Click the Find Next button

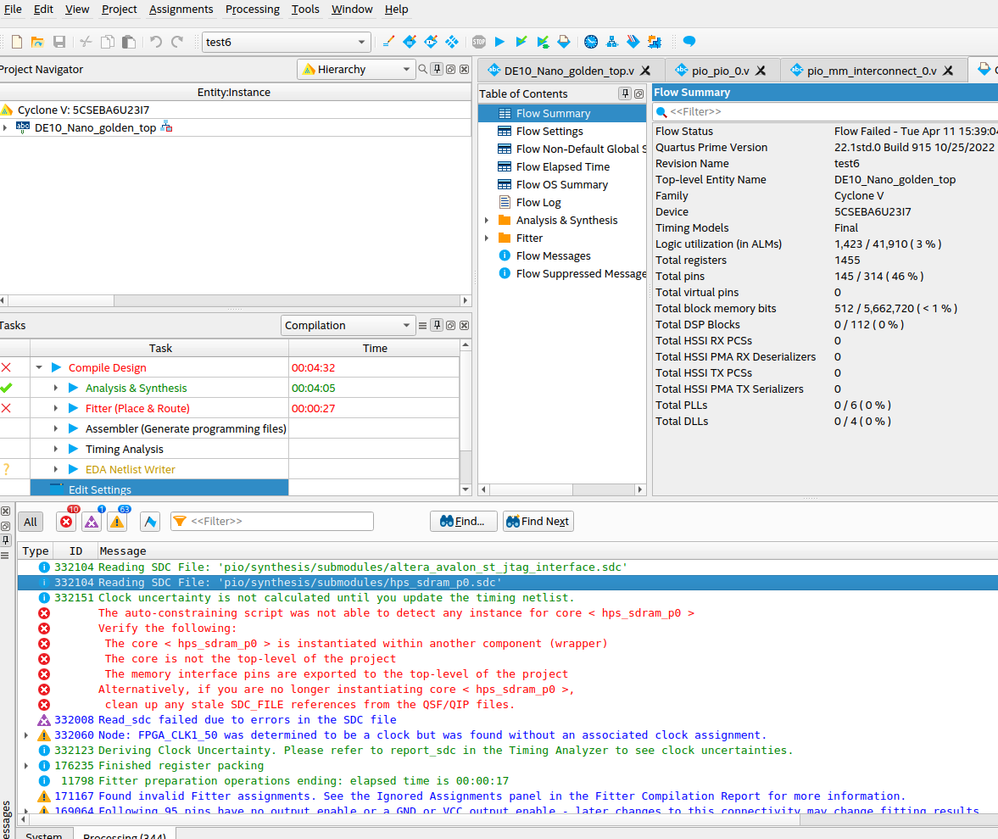coord(538,521)
